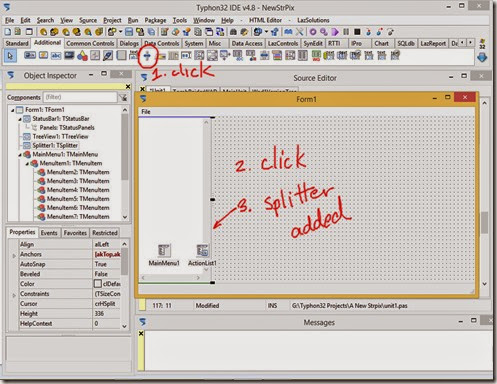Switch to the Standard palette tab

[17, 43]
